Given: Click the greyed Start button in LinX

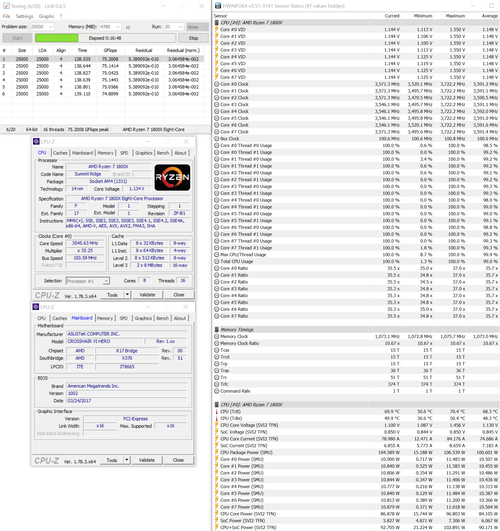Looking at the screenshot, I should pyautogui.click(x=18, y=38).
